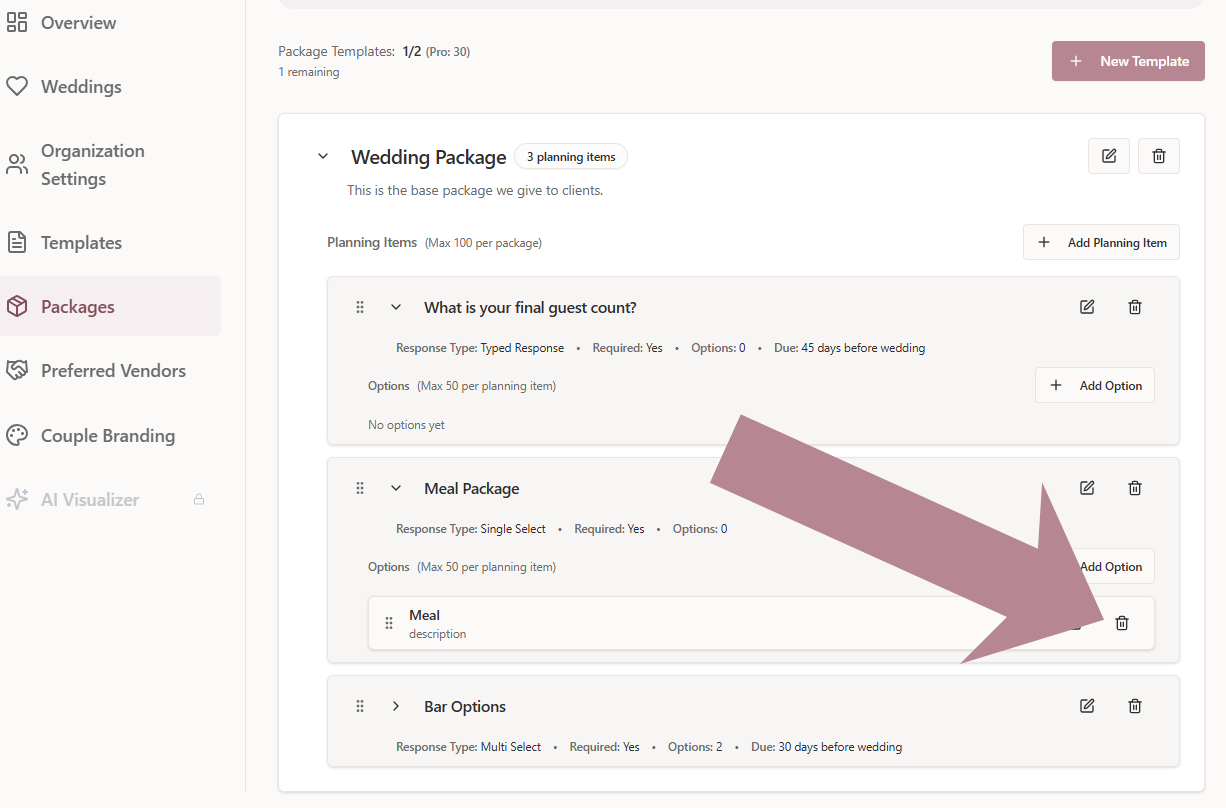The width and height of the screenshot is (1226, 808).
Task: Delete the Meal option with trash icon
Action: click(1122, 623)
